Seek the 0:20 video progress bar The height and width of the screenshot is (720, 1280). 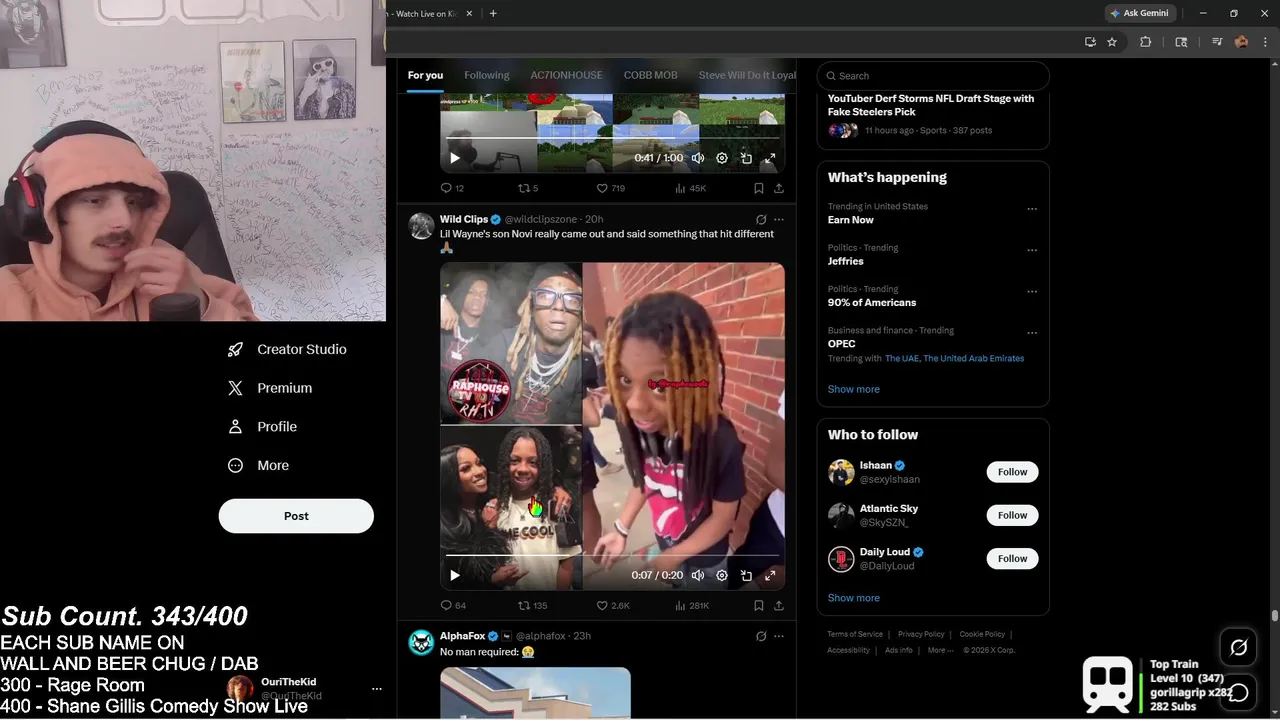pyautogui.click(x=612, y=555)
